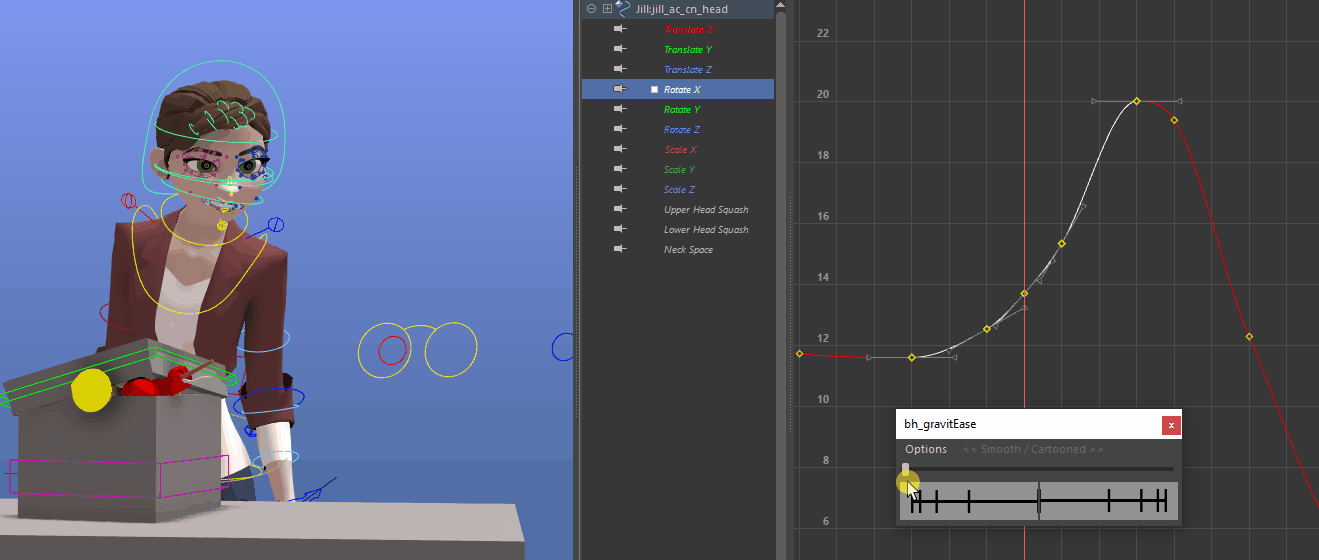
Task: Click the value label 20 on the graph axis
Action: (x=823, y=95)
